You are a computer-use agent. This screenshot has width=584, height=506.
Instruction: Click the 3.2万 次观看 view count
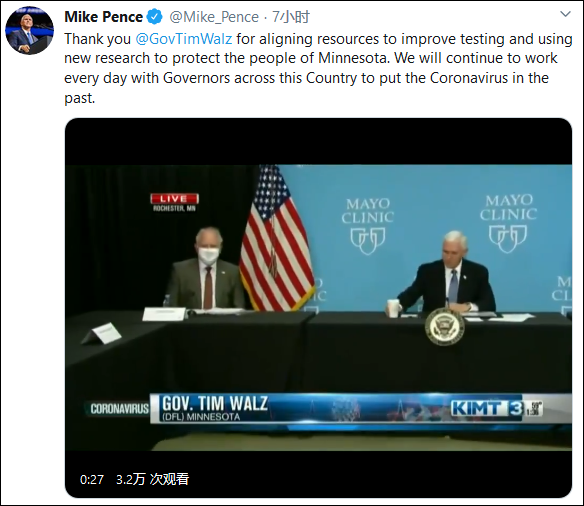click(x=152, y=479)
